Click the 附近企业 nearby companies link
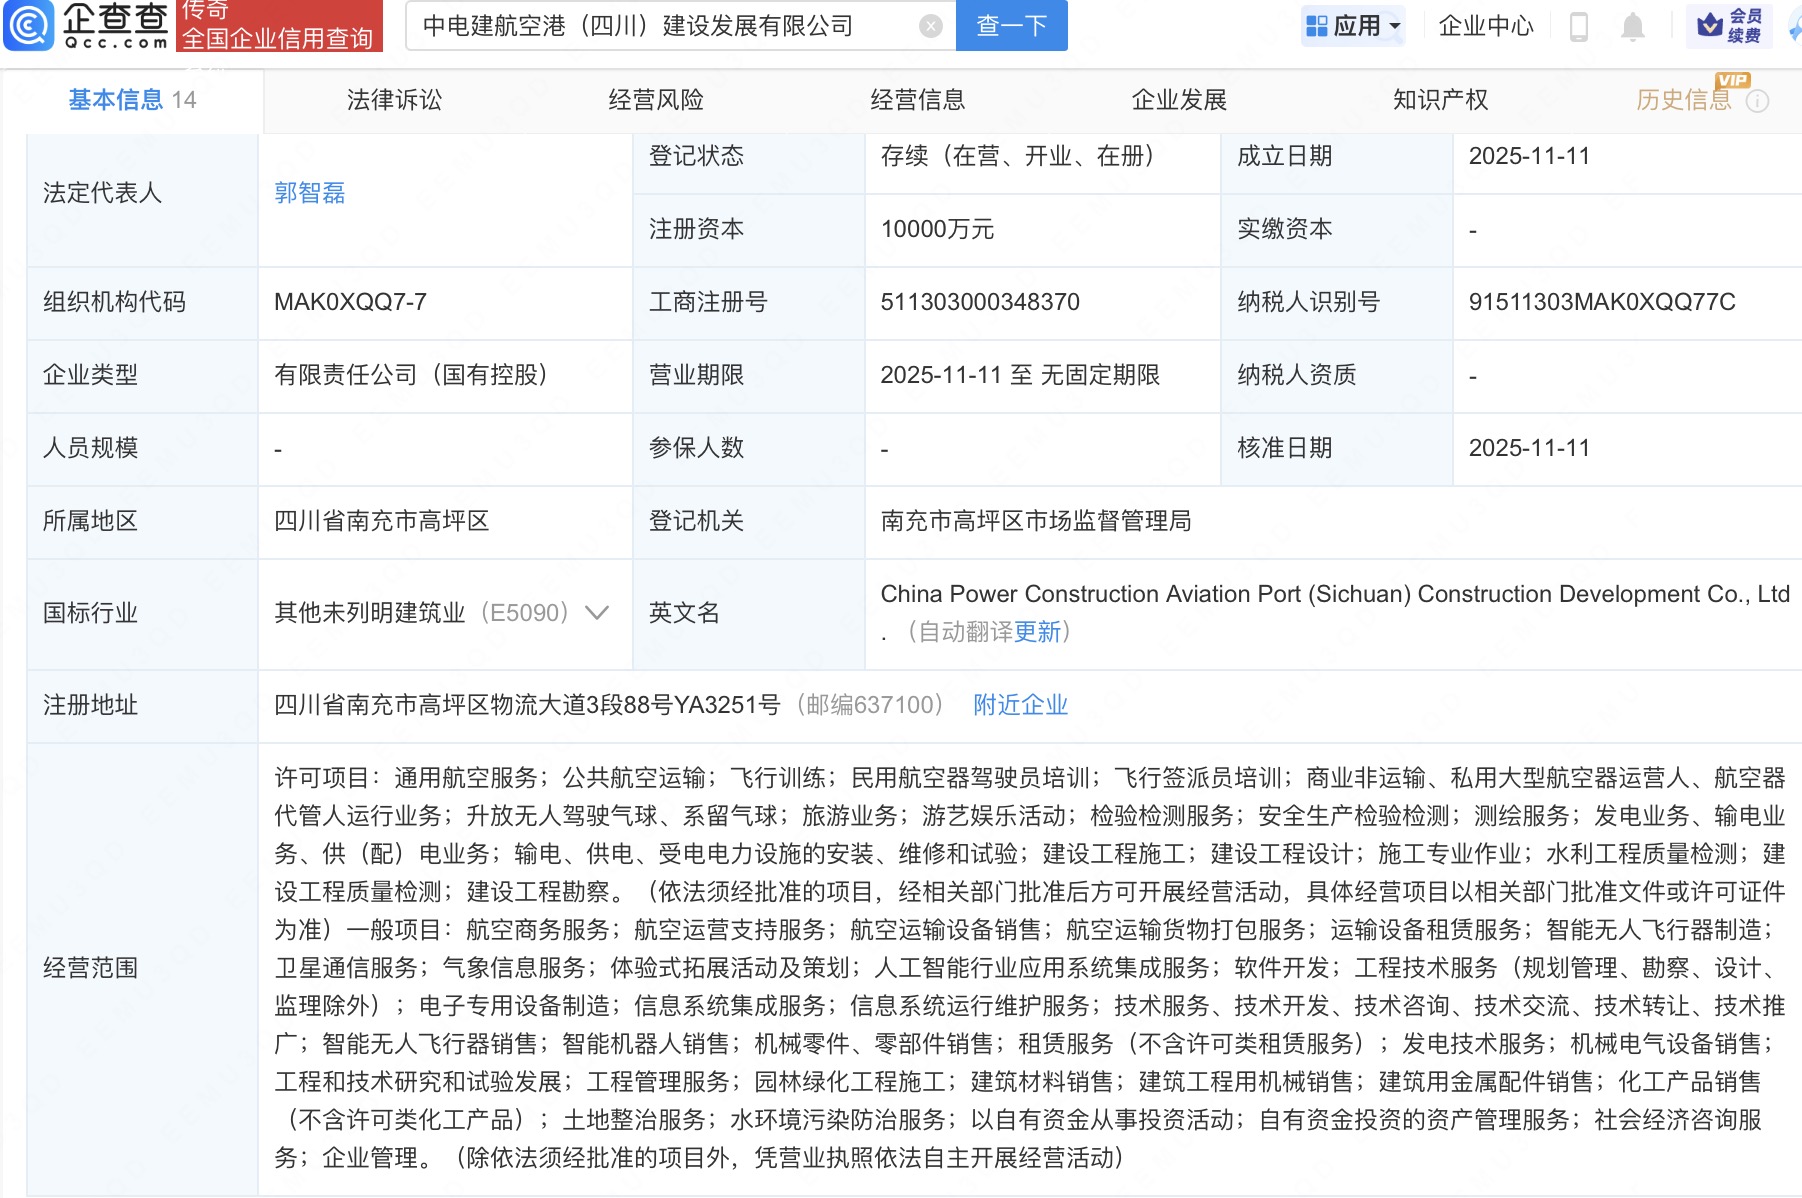 point(1020,705)
